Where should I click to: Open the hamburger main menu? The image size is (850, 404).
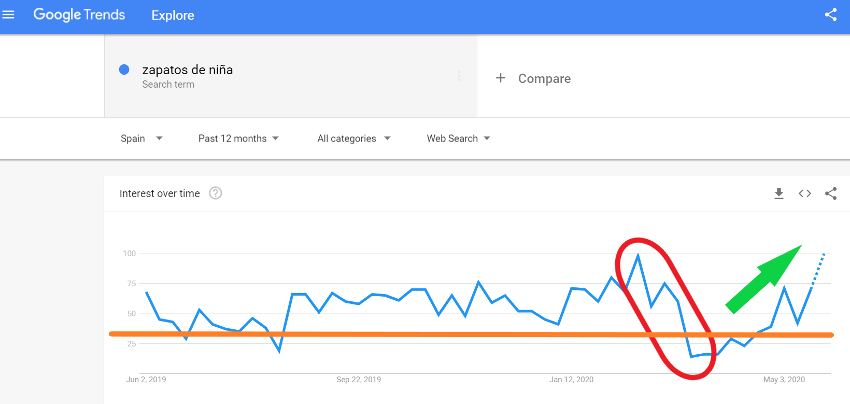click(12, 15)
